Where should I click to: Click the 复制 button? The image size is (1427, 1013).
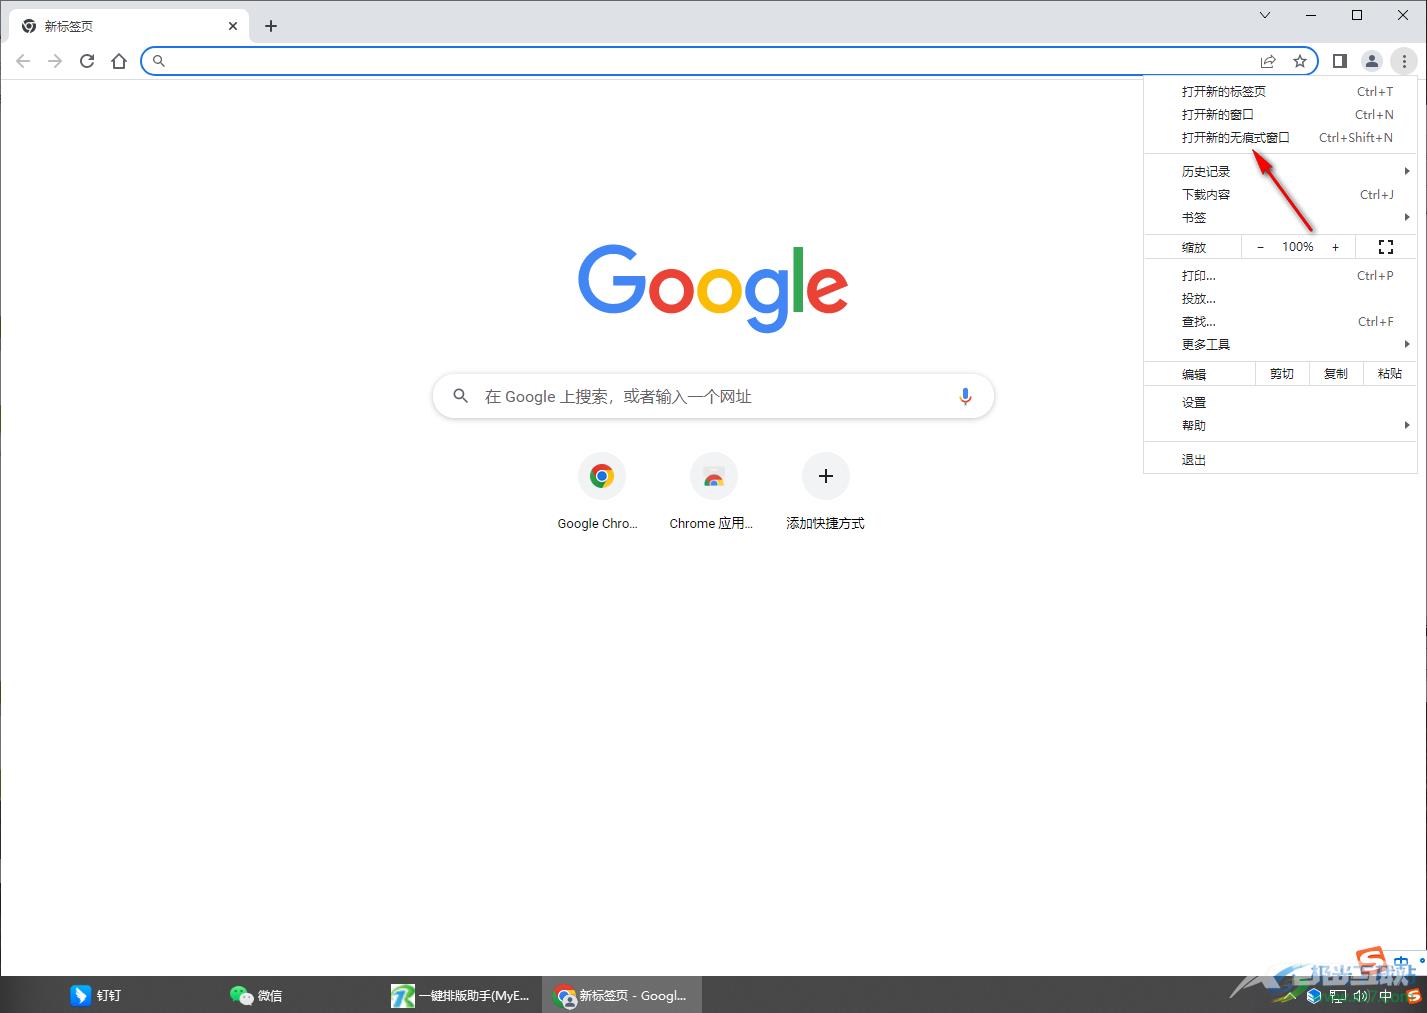1336,373
